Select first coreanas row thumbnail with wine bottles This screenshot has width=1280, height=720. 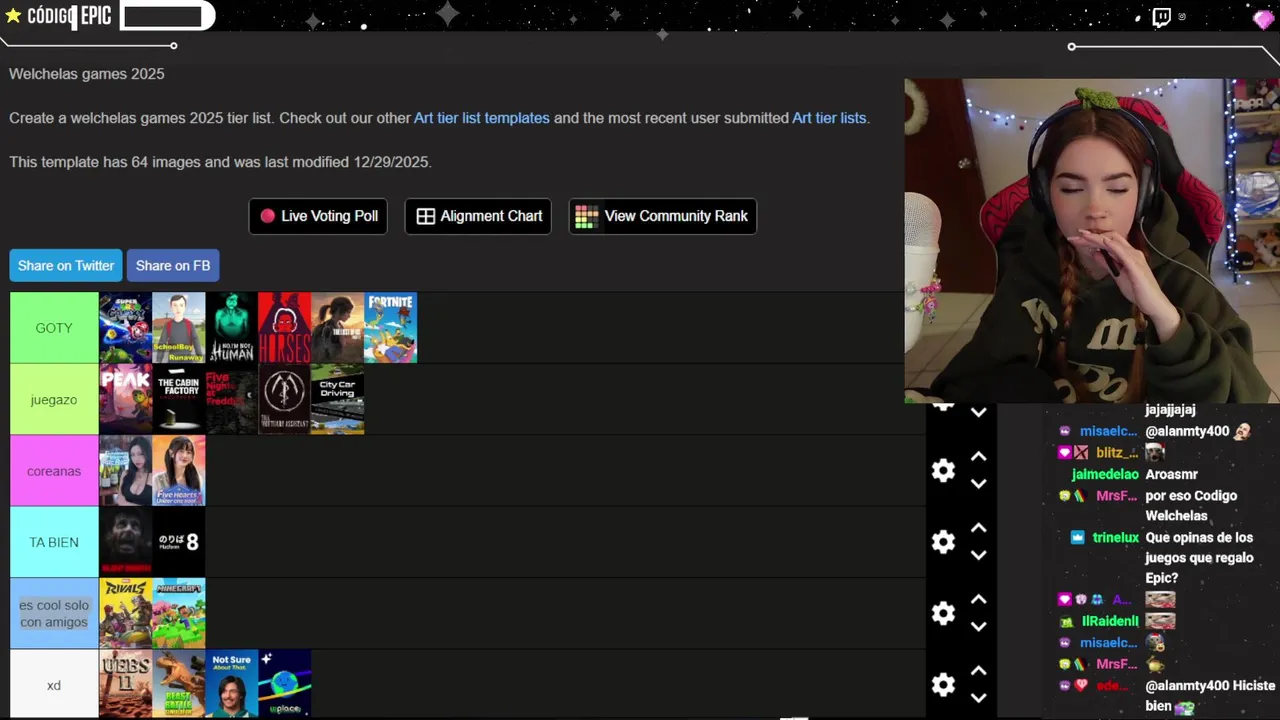(x=125, y=471)
